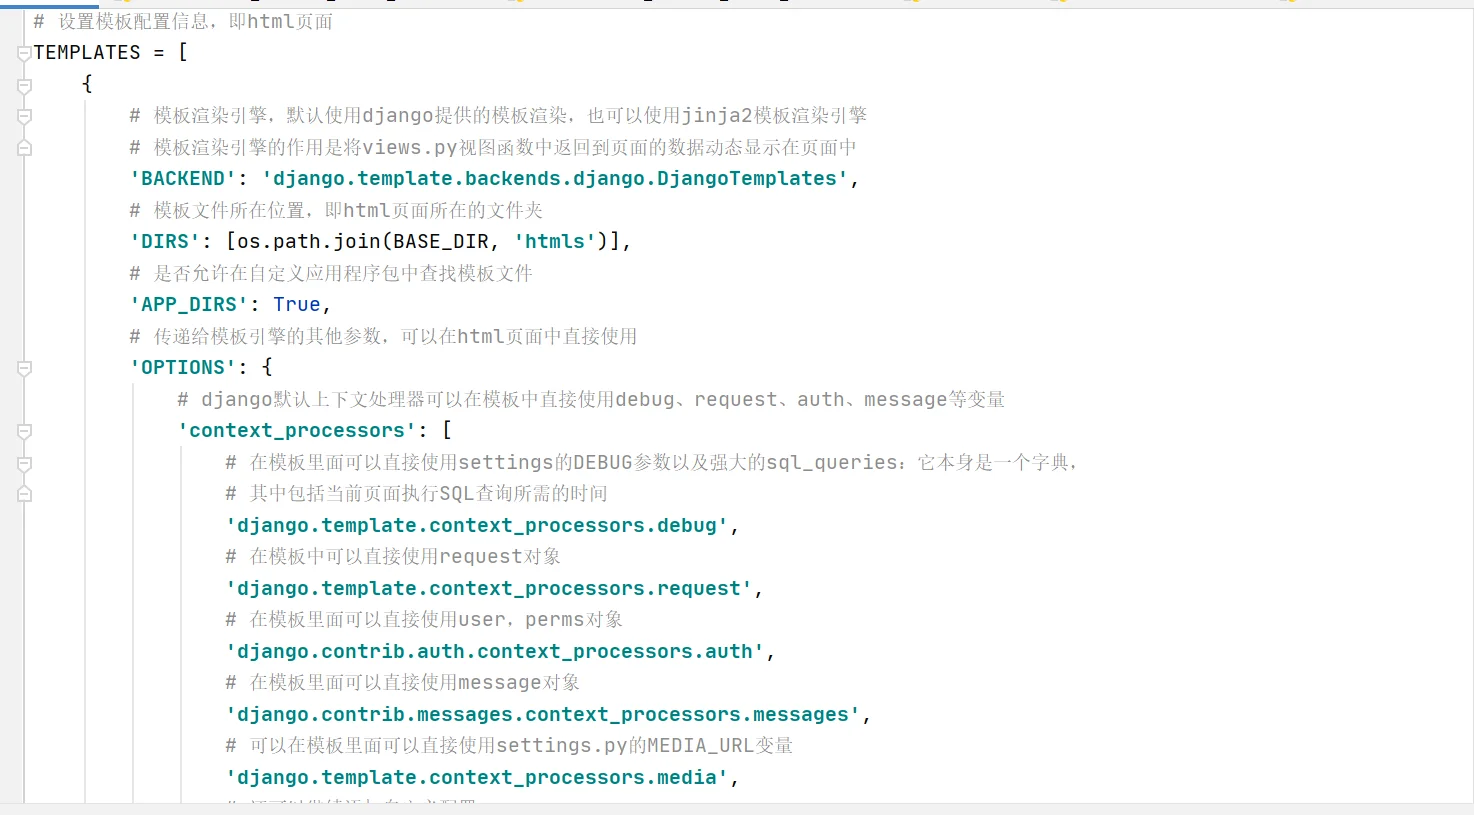The height and width of the screenshot is (815, 1474).
Task: Collapse the TEMPLATES list using the gutter fold arrow
Action: coord(23,54)
